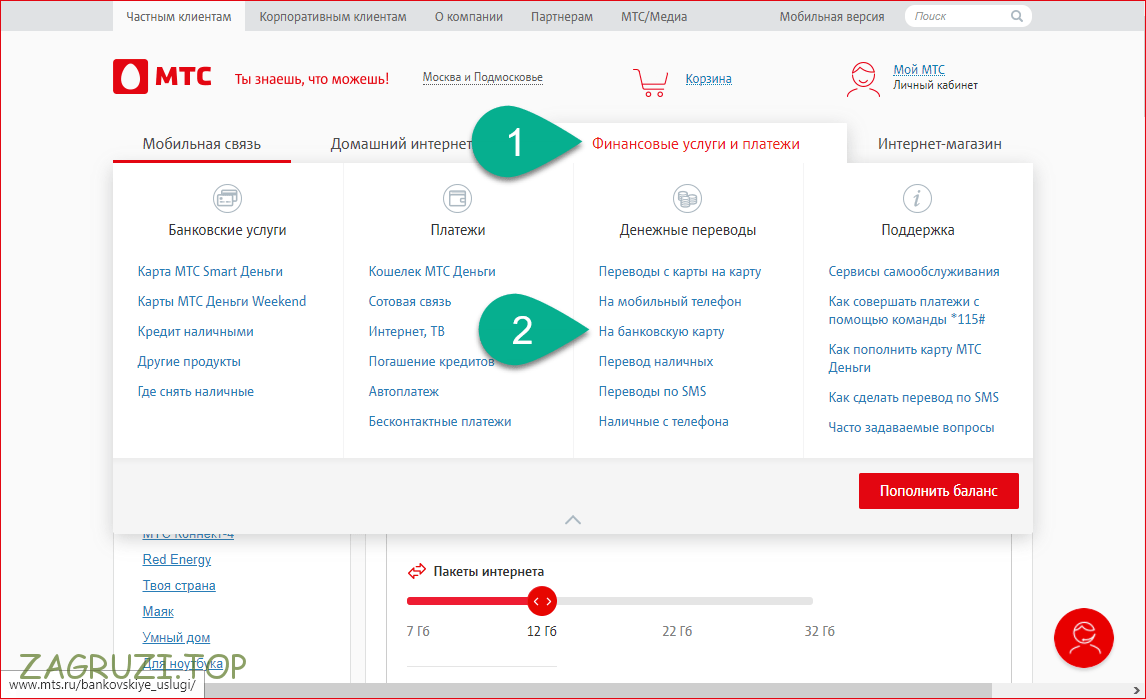The width and height of the screenshot is (1146, 699).
Task: Click the internet packages slider handle
Action: click(542, 601)
